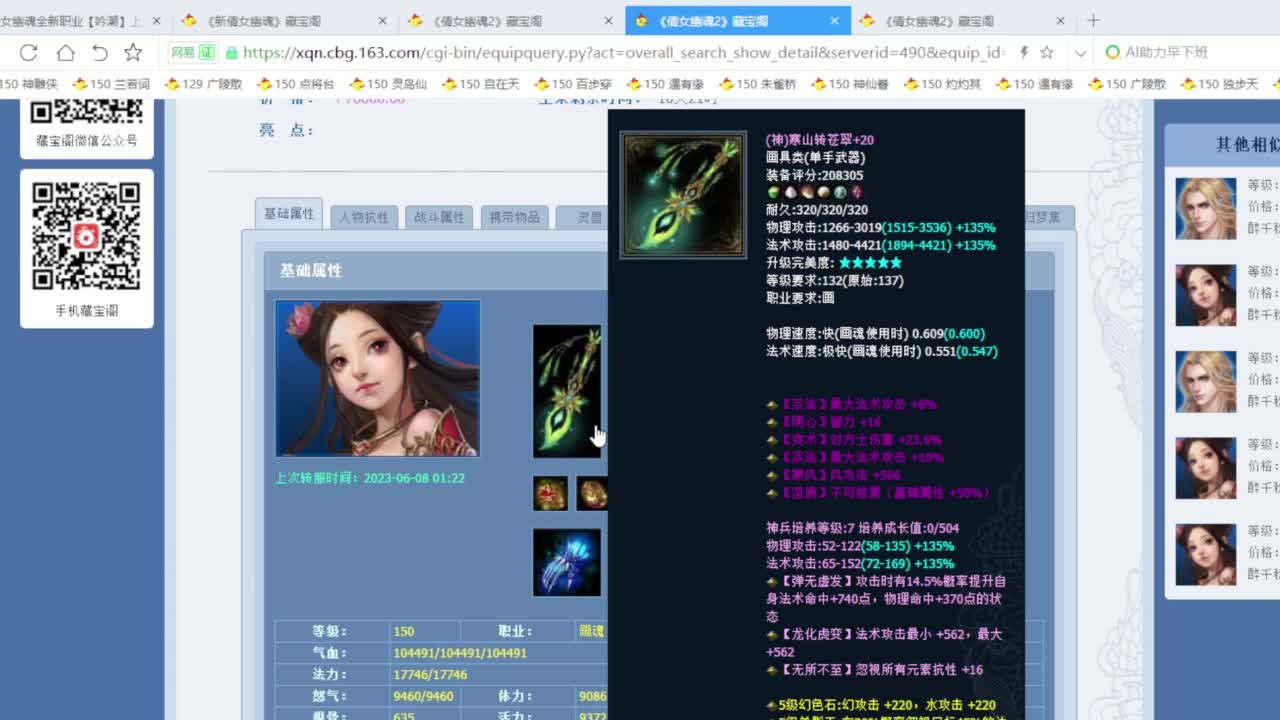Open bookmark 150 灵岛仙
The width and height of the screenshot is (1280, 720).
pyautogui.click(x=388, y=84)
